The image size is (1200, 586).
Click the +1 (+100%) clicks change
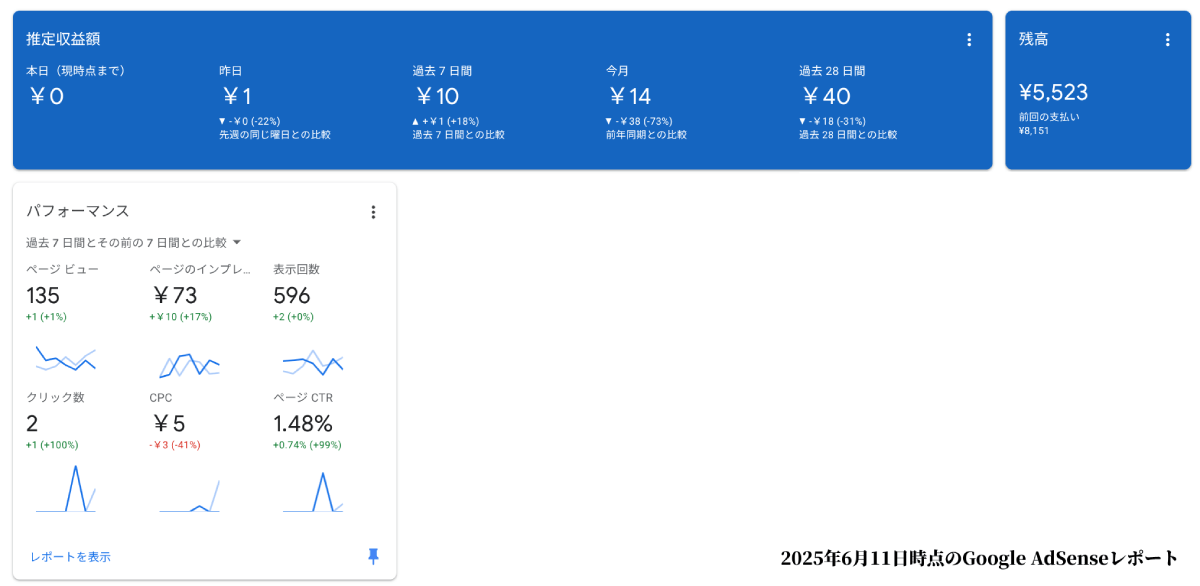(x=52, y=445)
